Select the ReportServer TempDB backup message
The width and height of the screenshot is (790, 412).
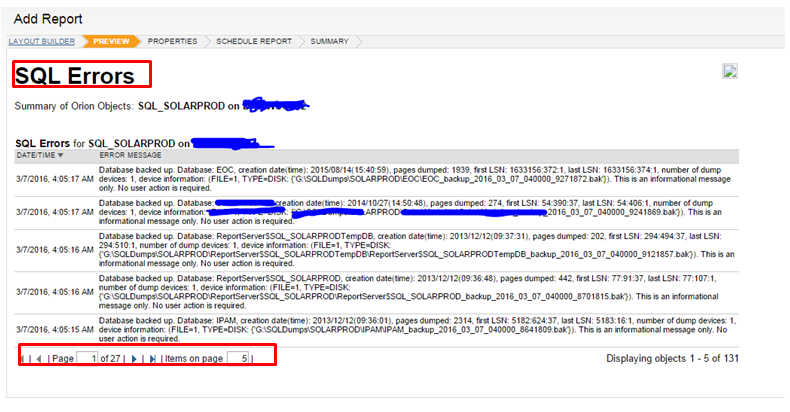point(417,249)
